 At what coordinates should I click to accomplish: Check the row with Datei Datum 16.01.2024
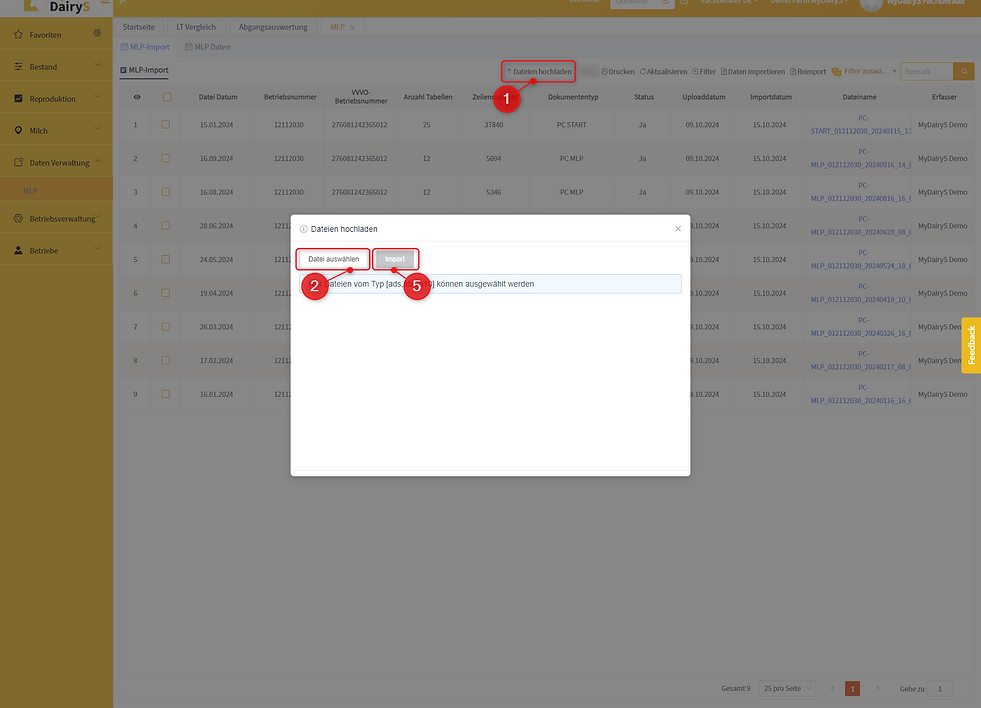(x=166, y=395)
